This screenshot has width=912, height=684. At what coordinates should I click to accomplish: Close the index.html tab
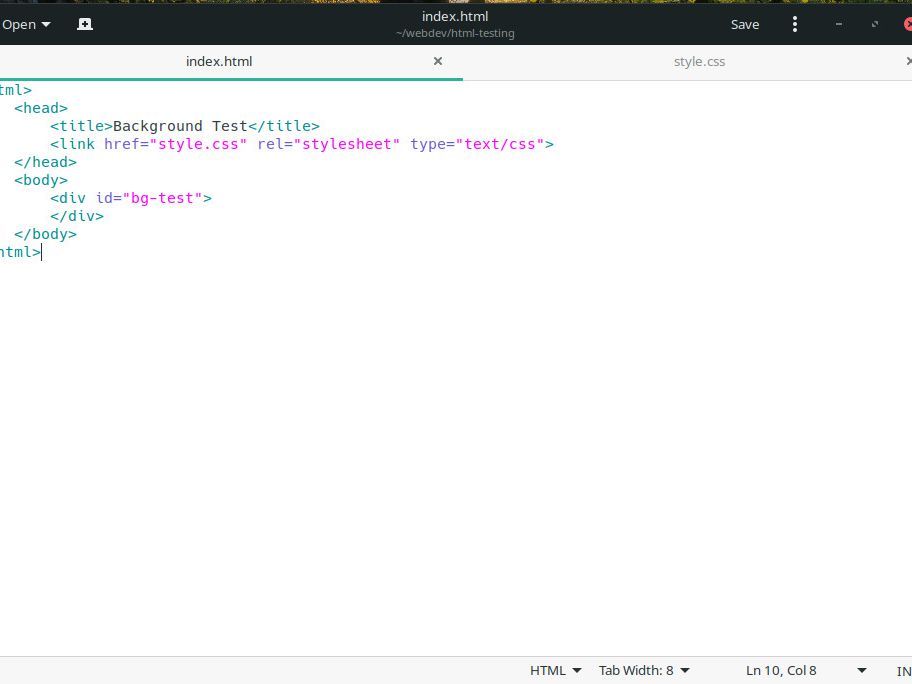pyautogui.click(x=438, y=61)
